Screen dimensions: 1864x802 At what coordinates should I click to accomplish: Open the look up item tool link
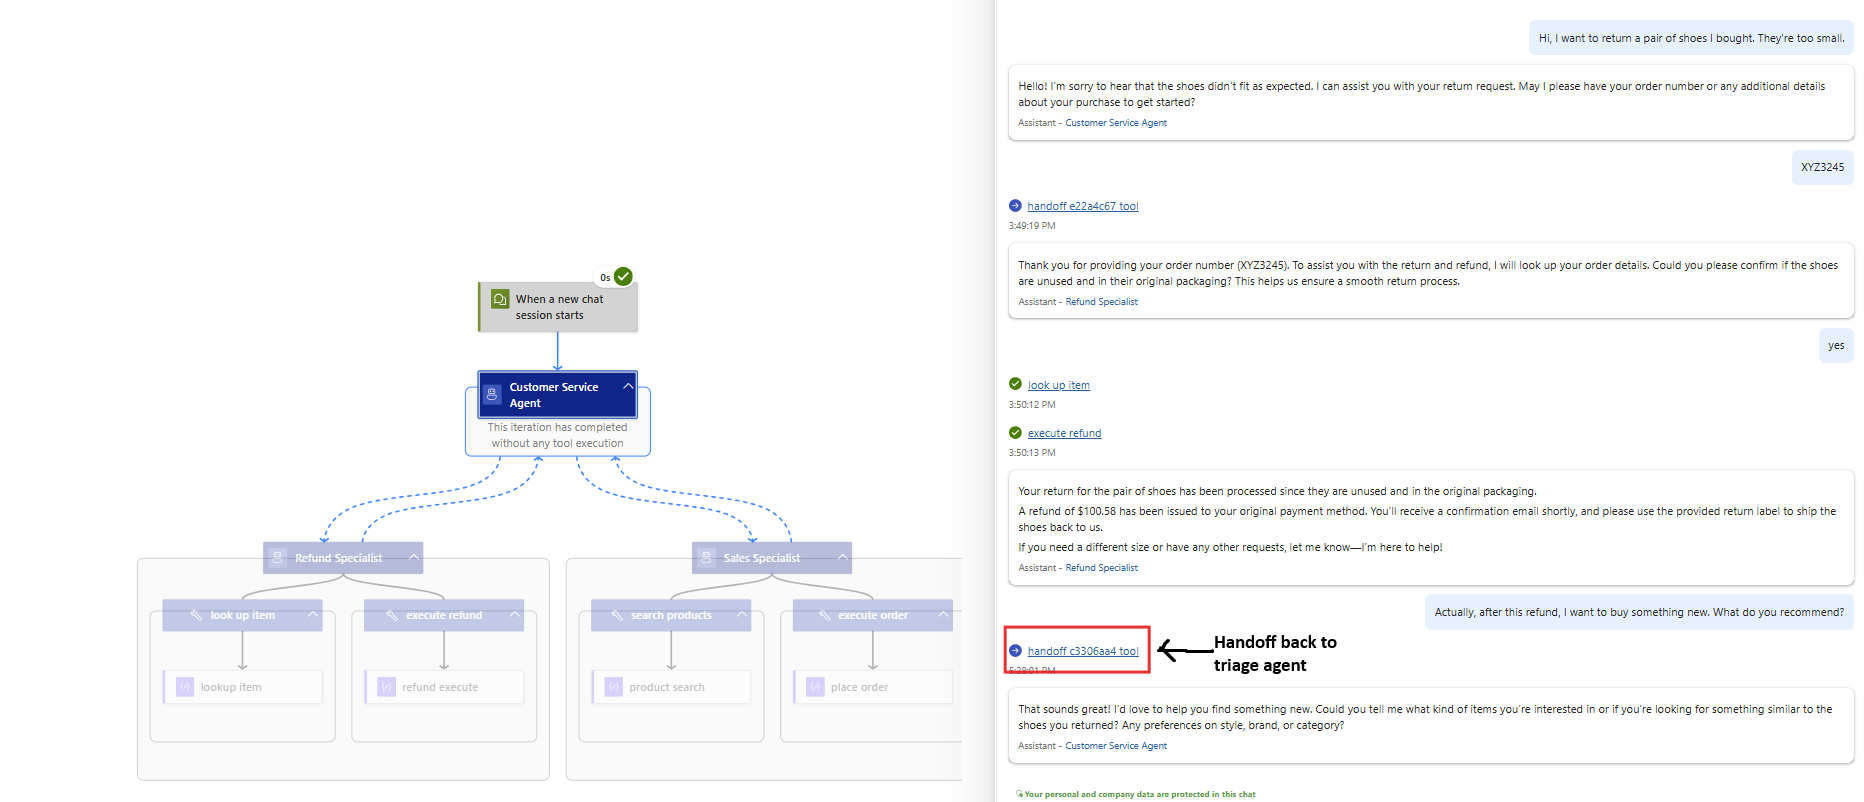coord(1059,385)
